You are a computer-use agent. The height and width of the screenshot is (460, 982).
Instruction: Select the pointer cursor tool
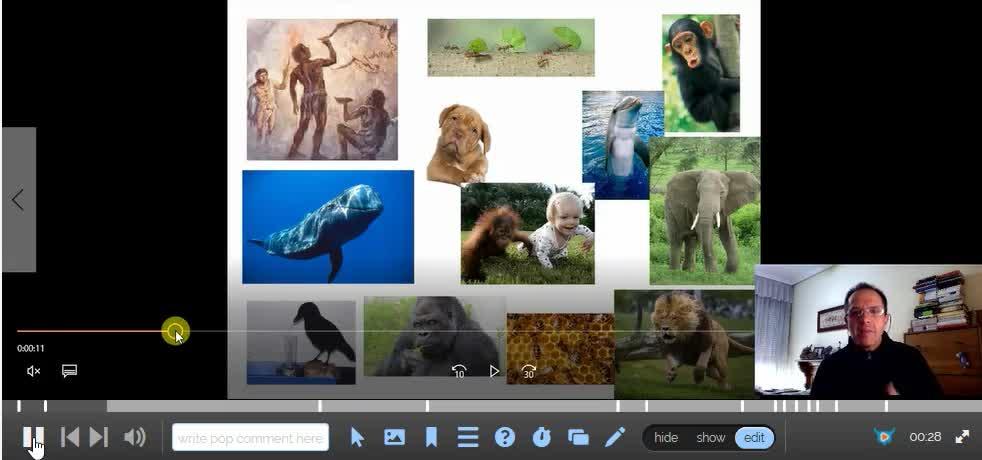357,437
